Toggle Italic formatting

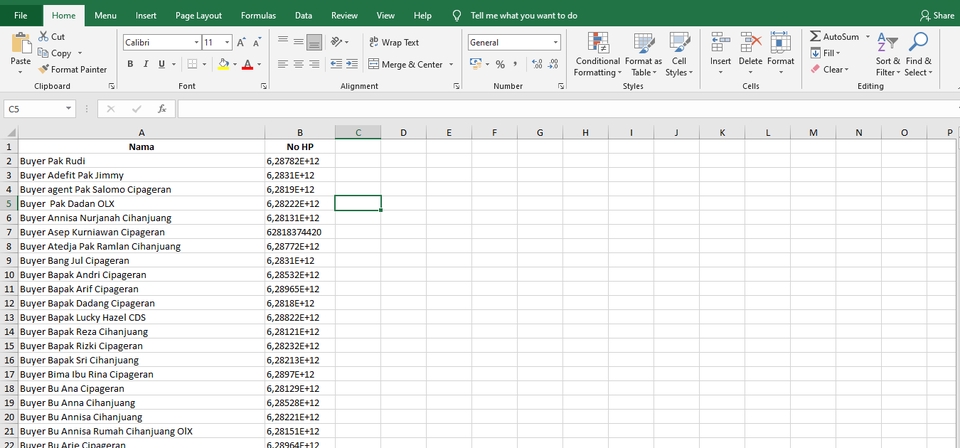point(146,64)
